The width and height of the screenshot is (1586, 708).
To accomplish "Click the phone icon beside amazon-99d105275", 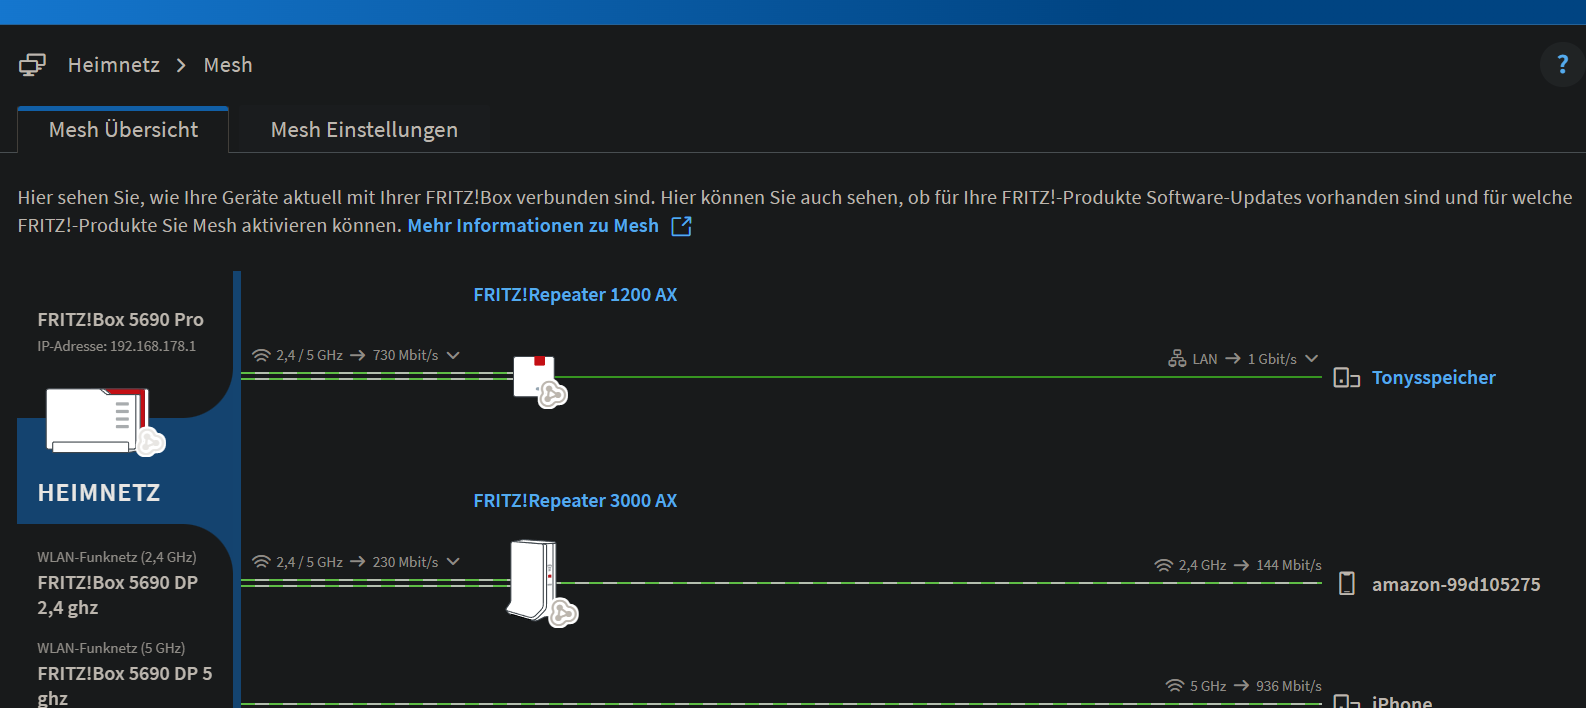I will (1347, 583).
